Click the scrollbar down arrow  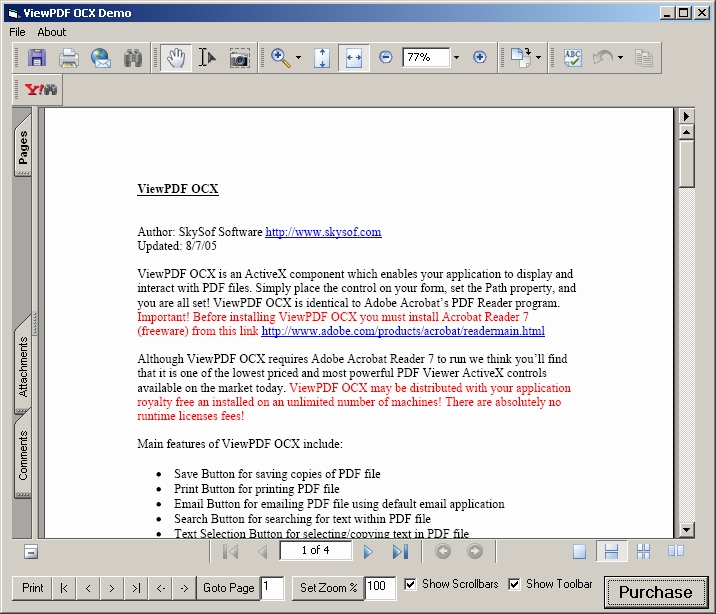687,530
